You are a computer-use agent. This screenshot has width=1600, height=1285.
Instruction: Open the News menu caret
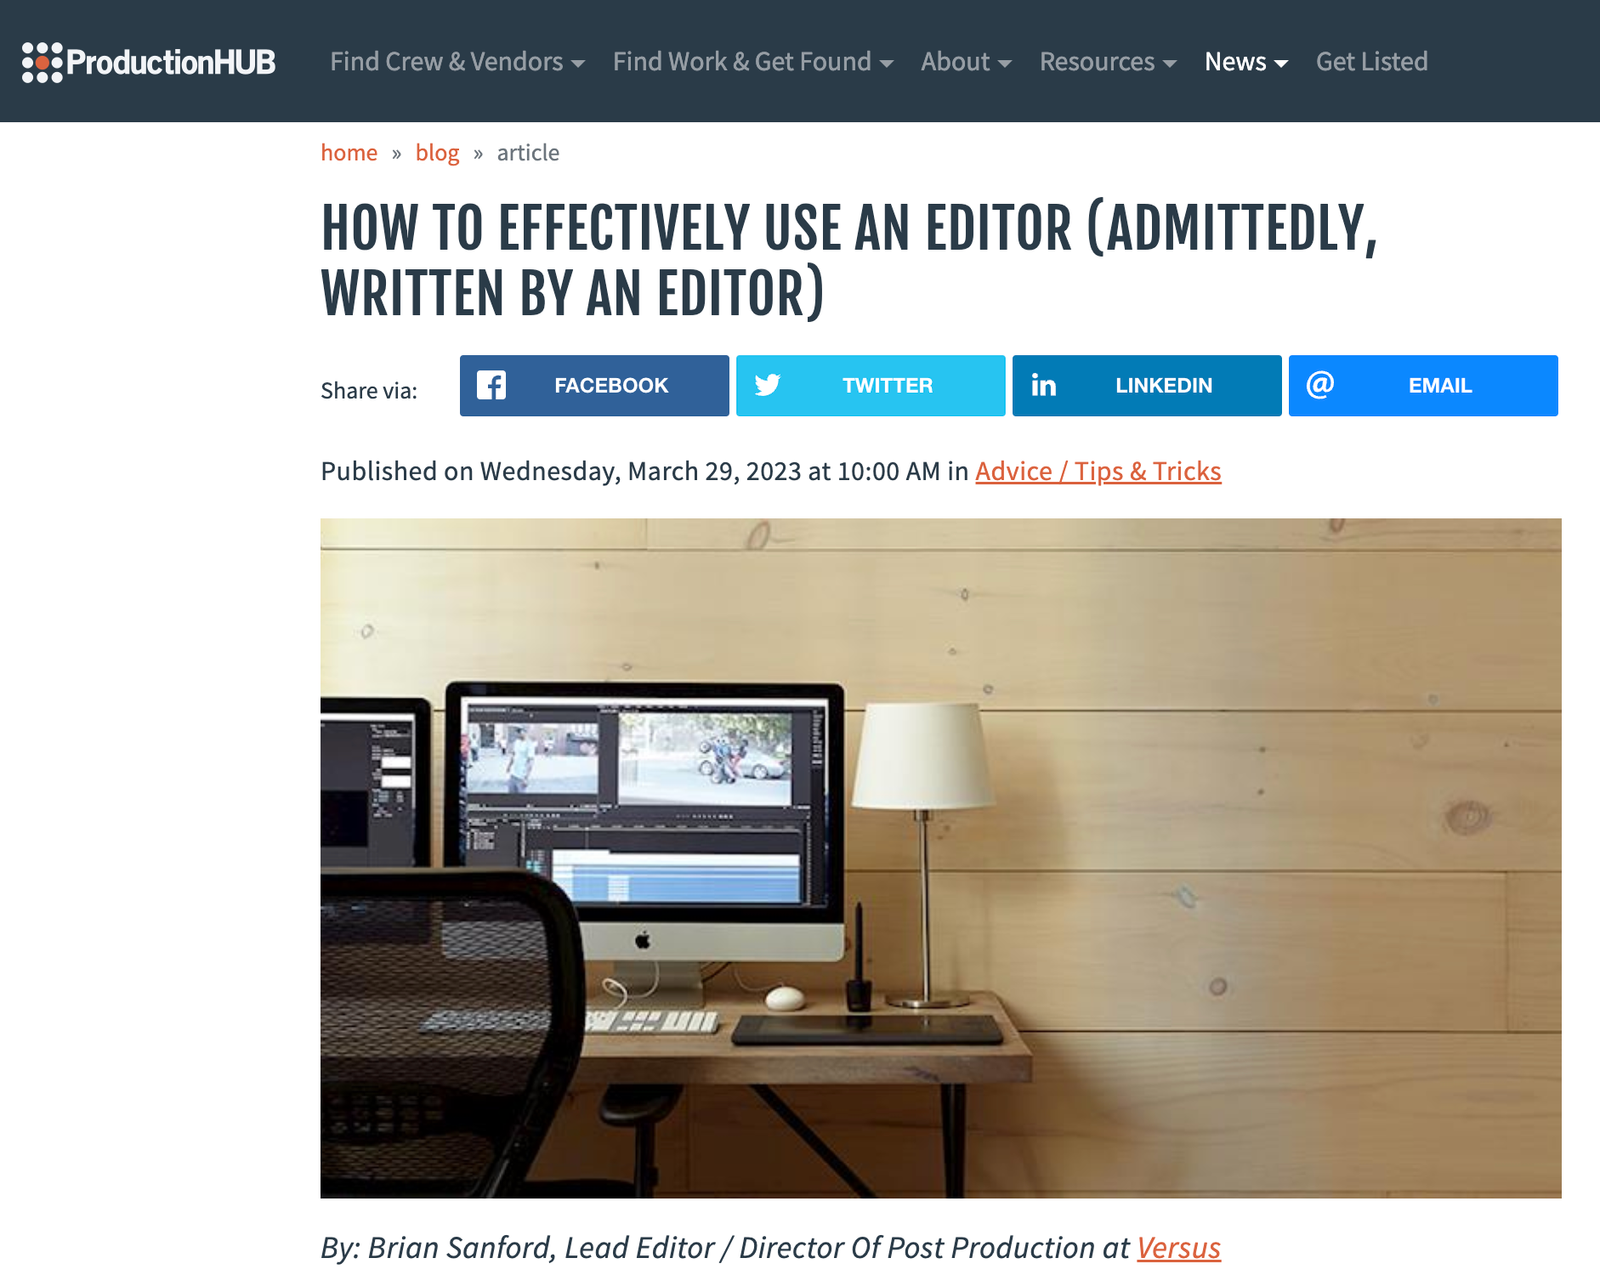(x=1281, y=63)
